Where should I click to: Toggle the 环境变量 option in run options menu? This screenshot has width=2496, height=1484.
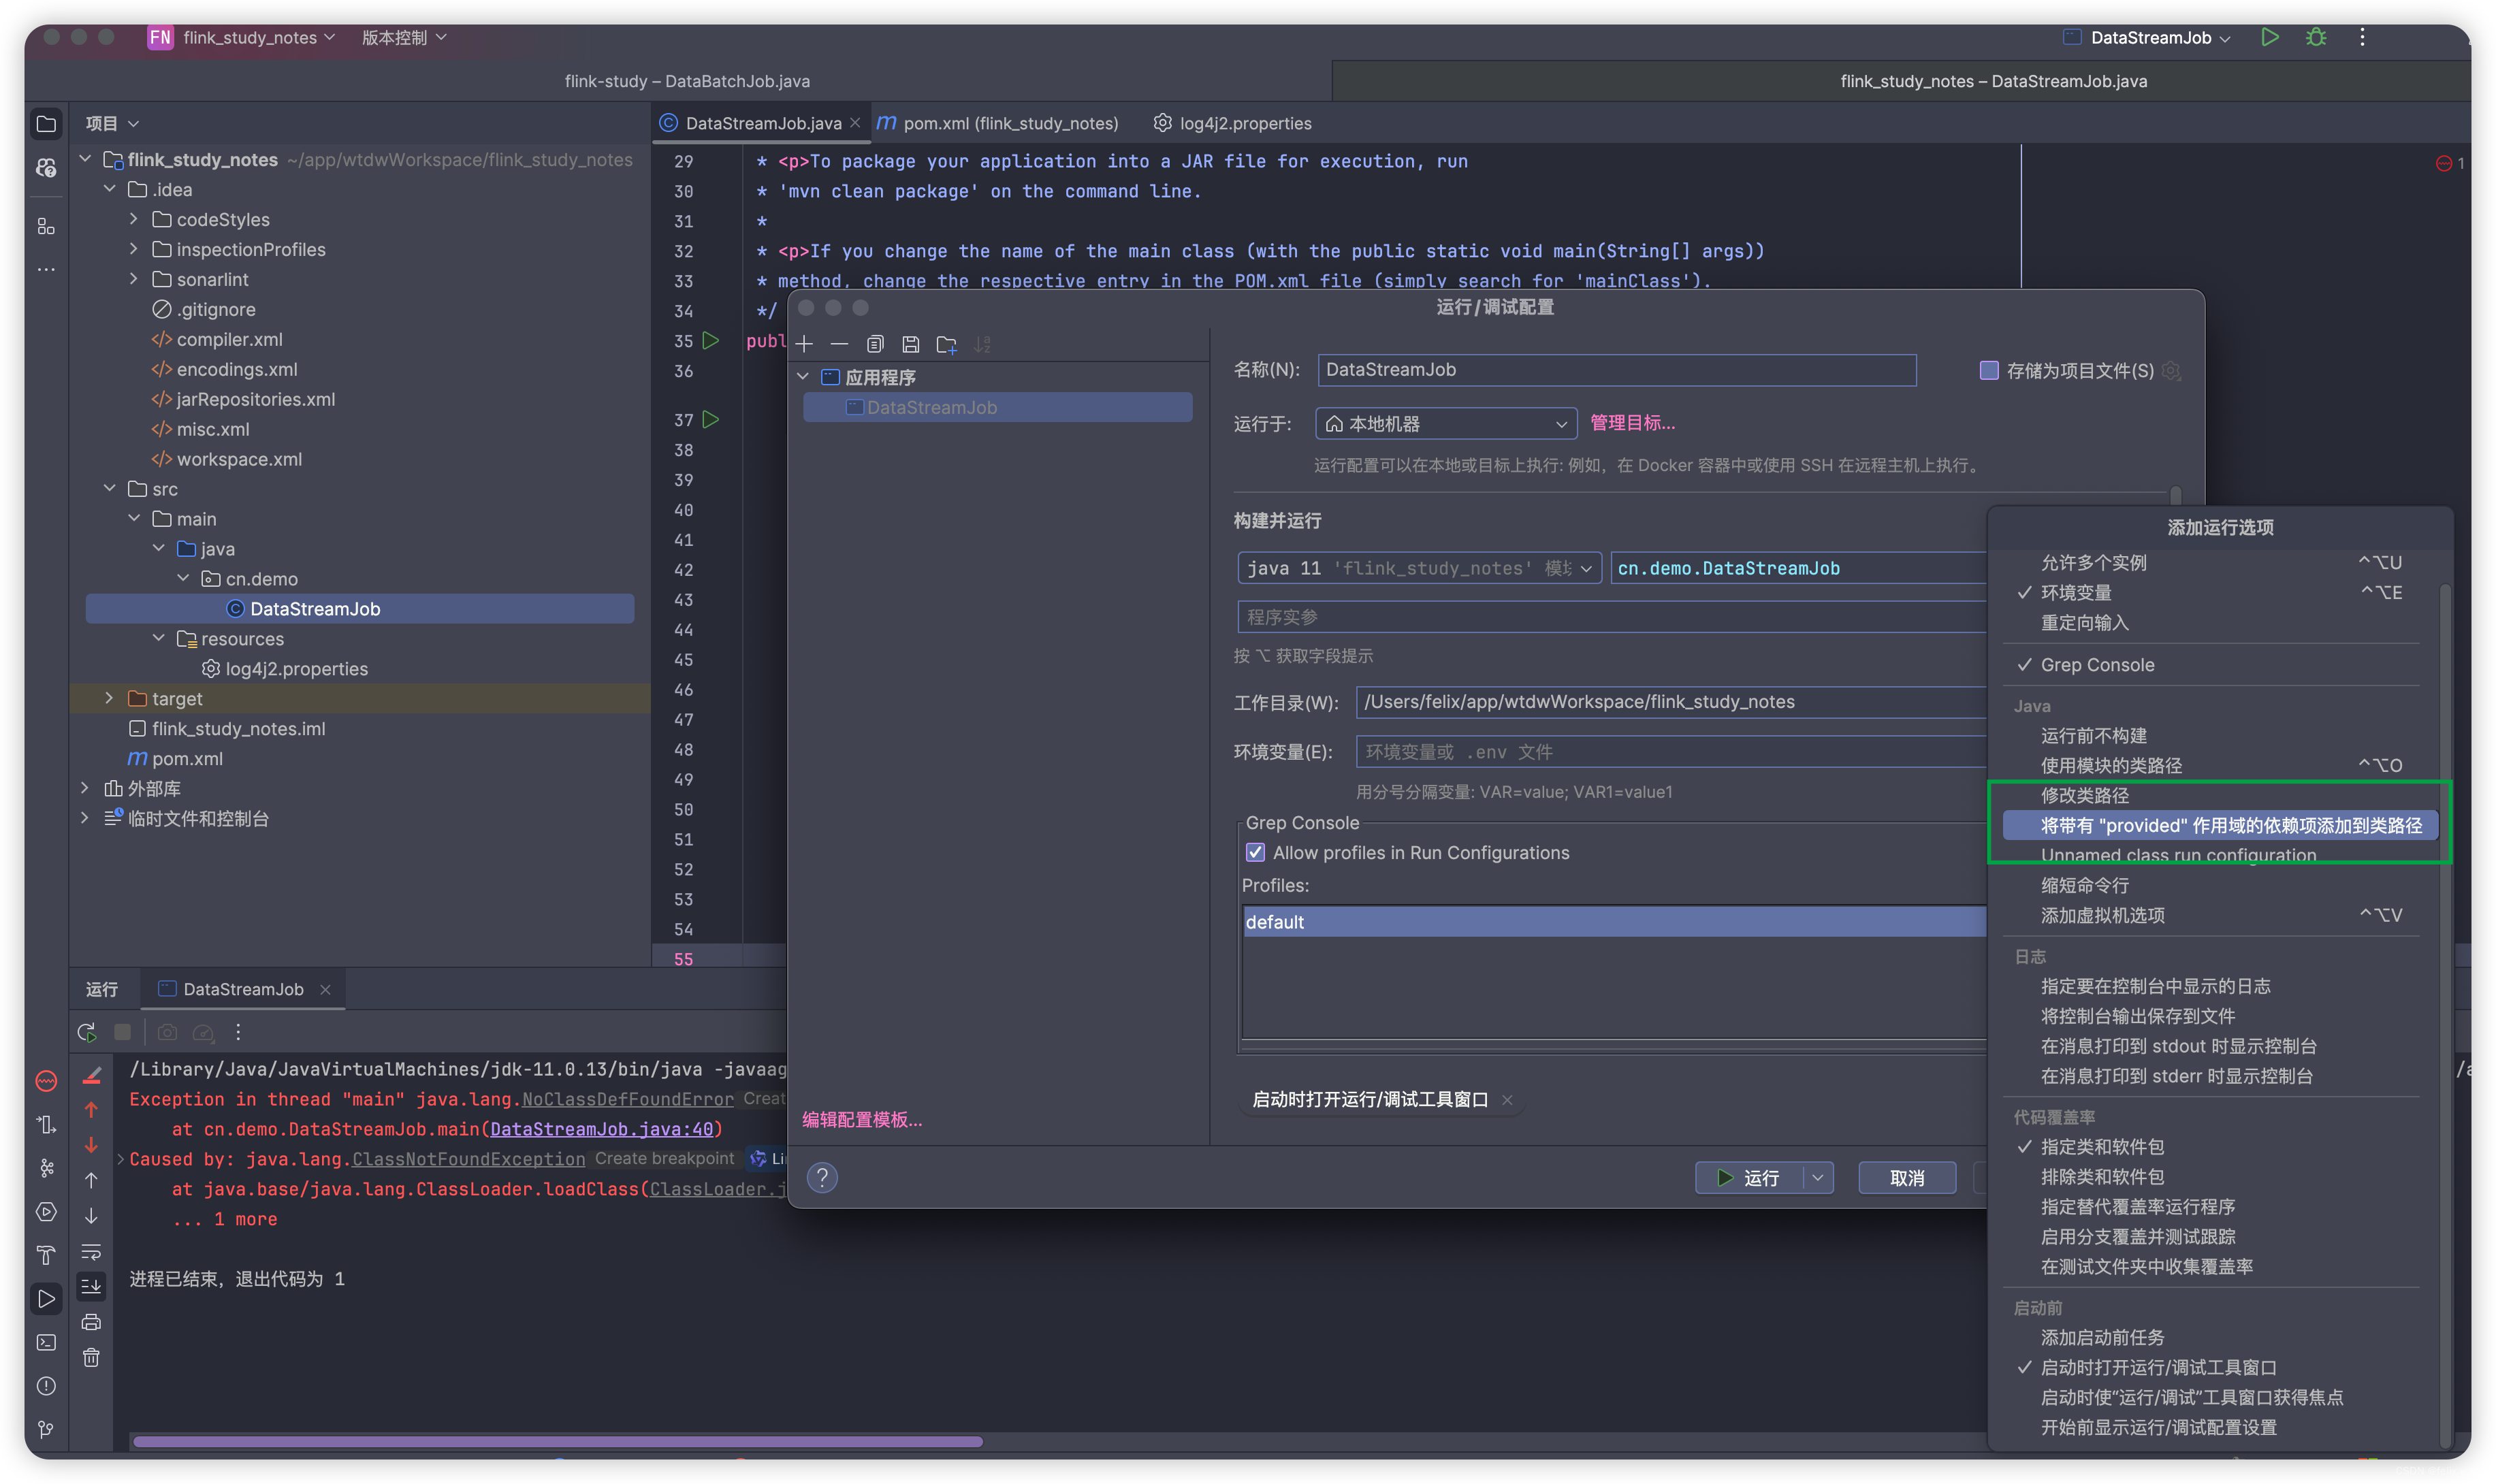[x=2076, y=592]
